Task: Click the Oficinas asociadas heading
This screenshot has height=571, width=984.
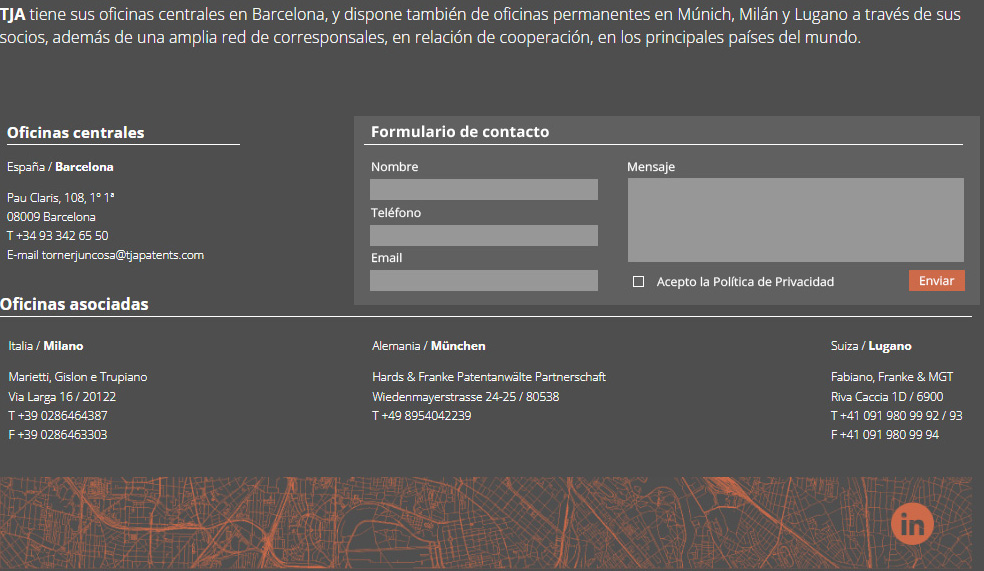Action: (75, 304)
